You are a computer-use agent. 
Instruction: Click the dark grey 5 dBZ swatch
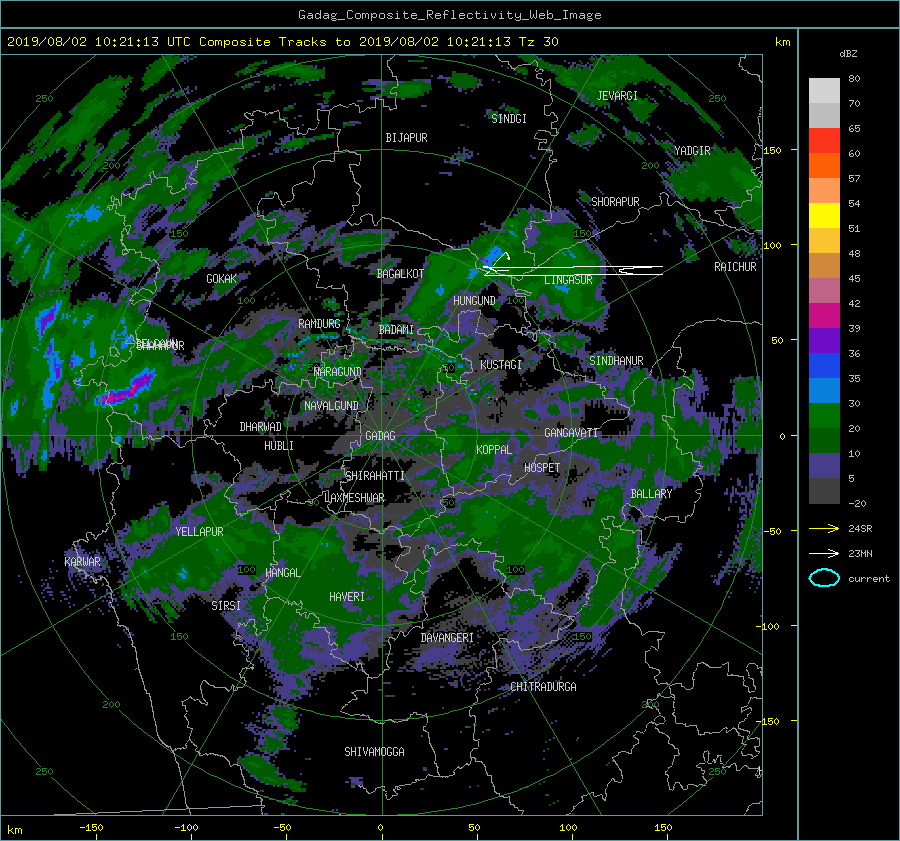pyautogui.click(x=824, y=491)
